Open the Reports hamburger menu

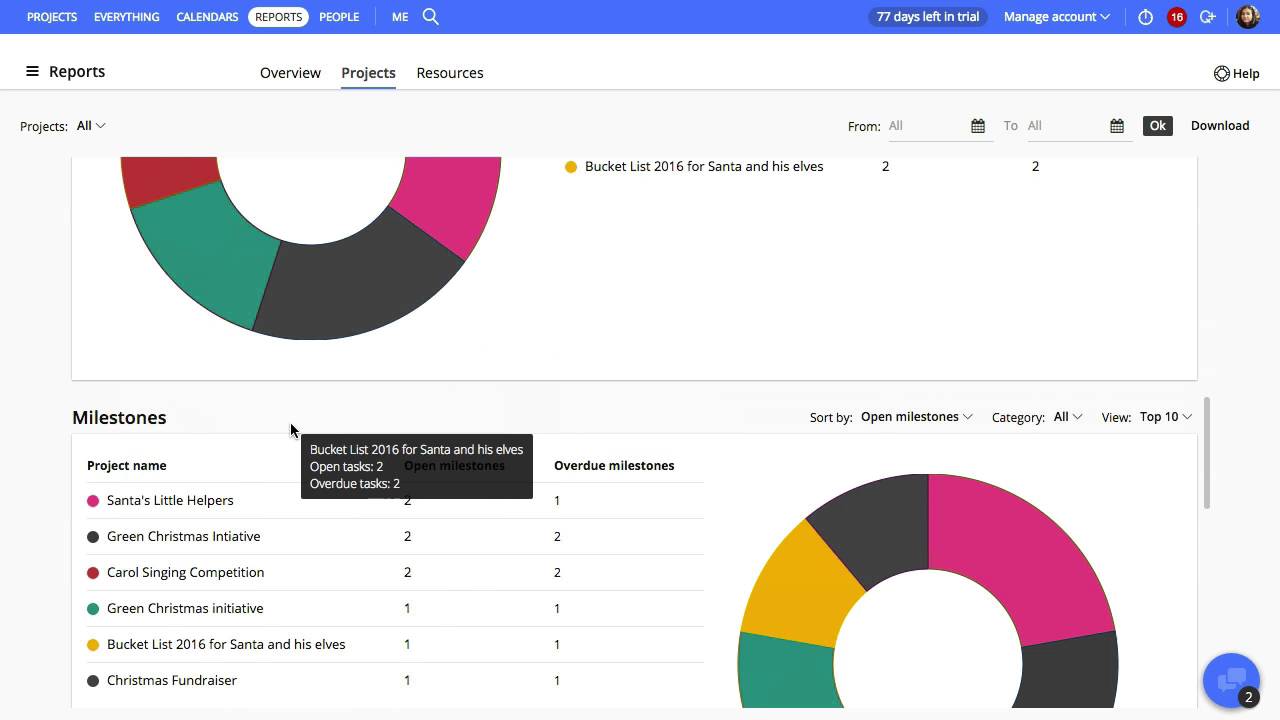click(x=32, y=71)
